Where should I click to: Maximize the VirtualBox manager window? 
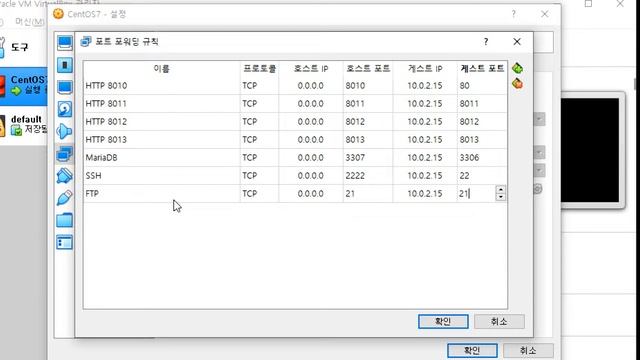pos(588,4)
